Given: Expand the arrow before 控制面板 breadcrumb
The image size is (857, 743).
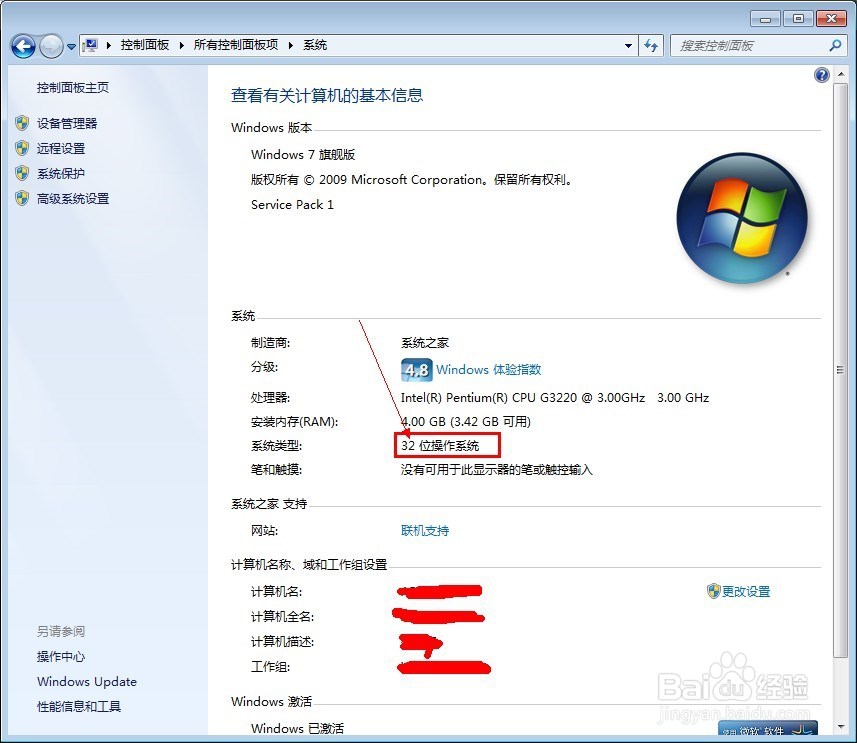Looking at the screenshot, I should coord(108,45).
